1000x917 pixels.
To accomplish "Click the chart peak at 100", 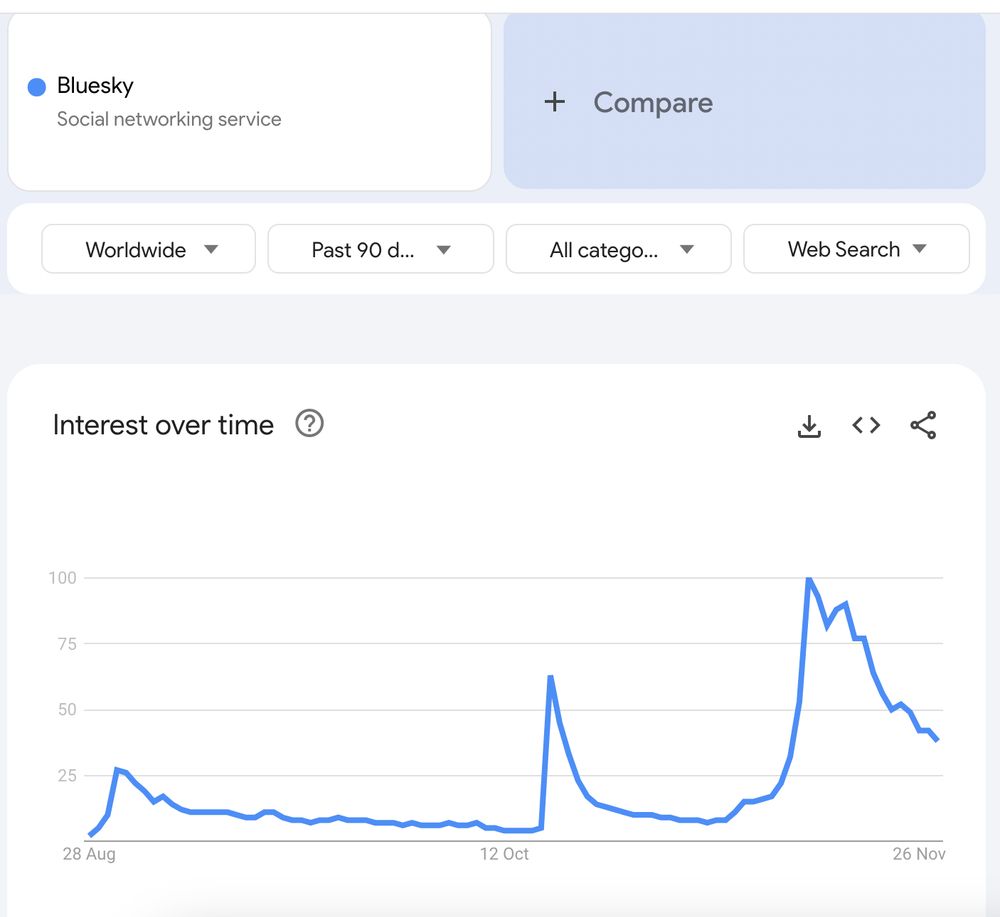I will [x=808, y=580].
